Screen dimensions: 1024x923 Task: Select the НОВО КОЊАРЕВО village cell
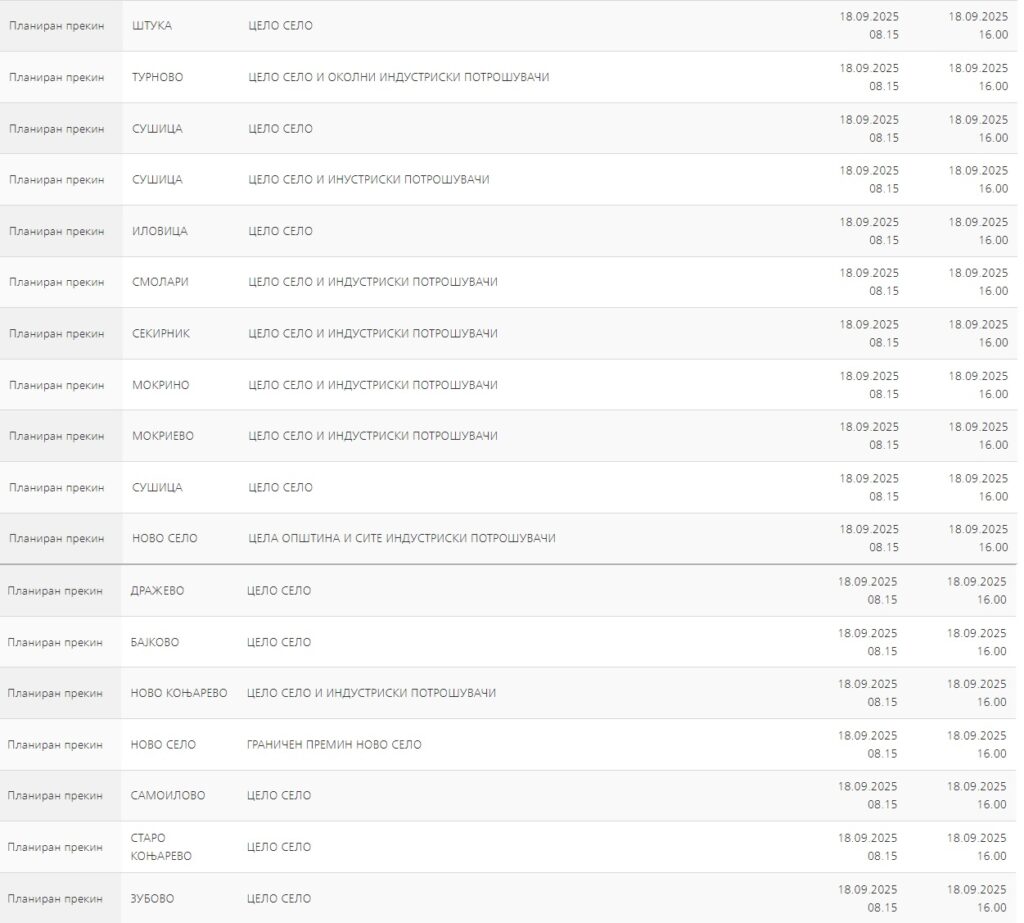pyautogui.click(x=179, y=693)
